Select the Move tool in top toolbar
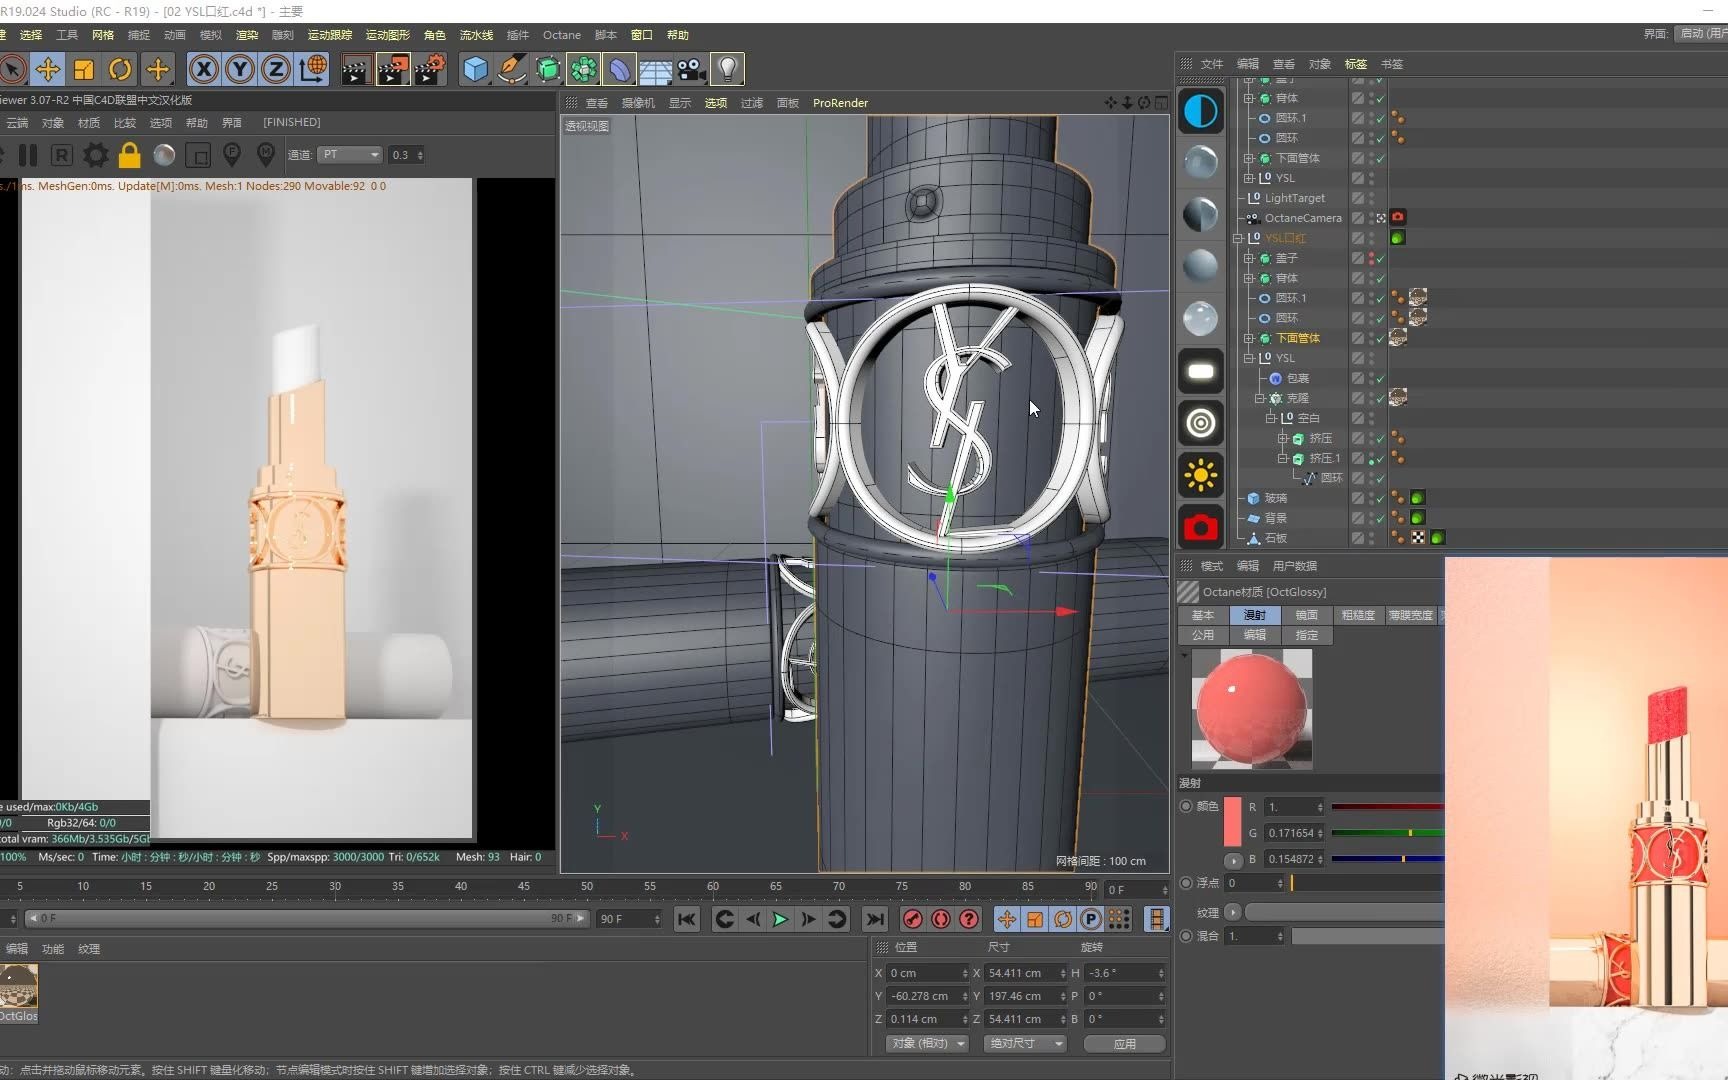 pyautogui.click(x=47, y=69)
